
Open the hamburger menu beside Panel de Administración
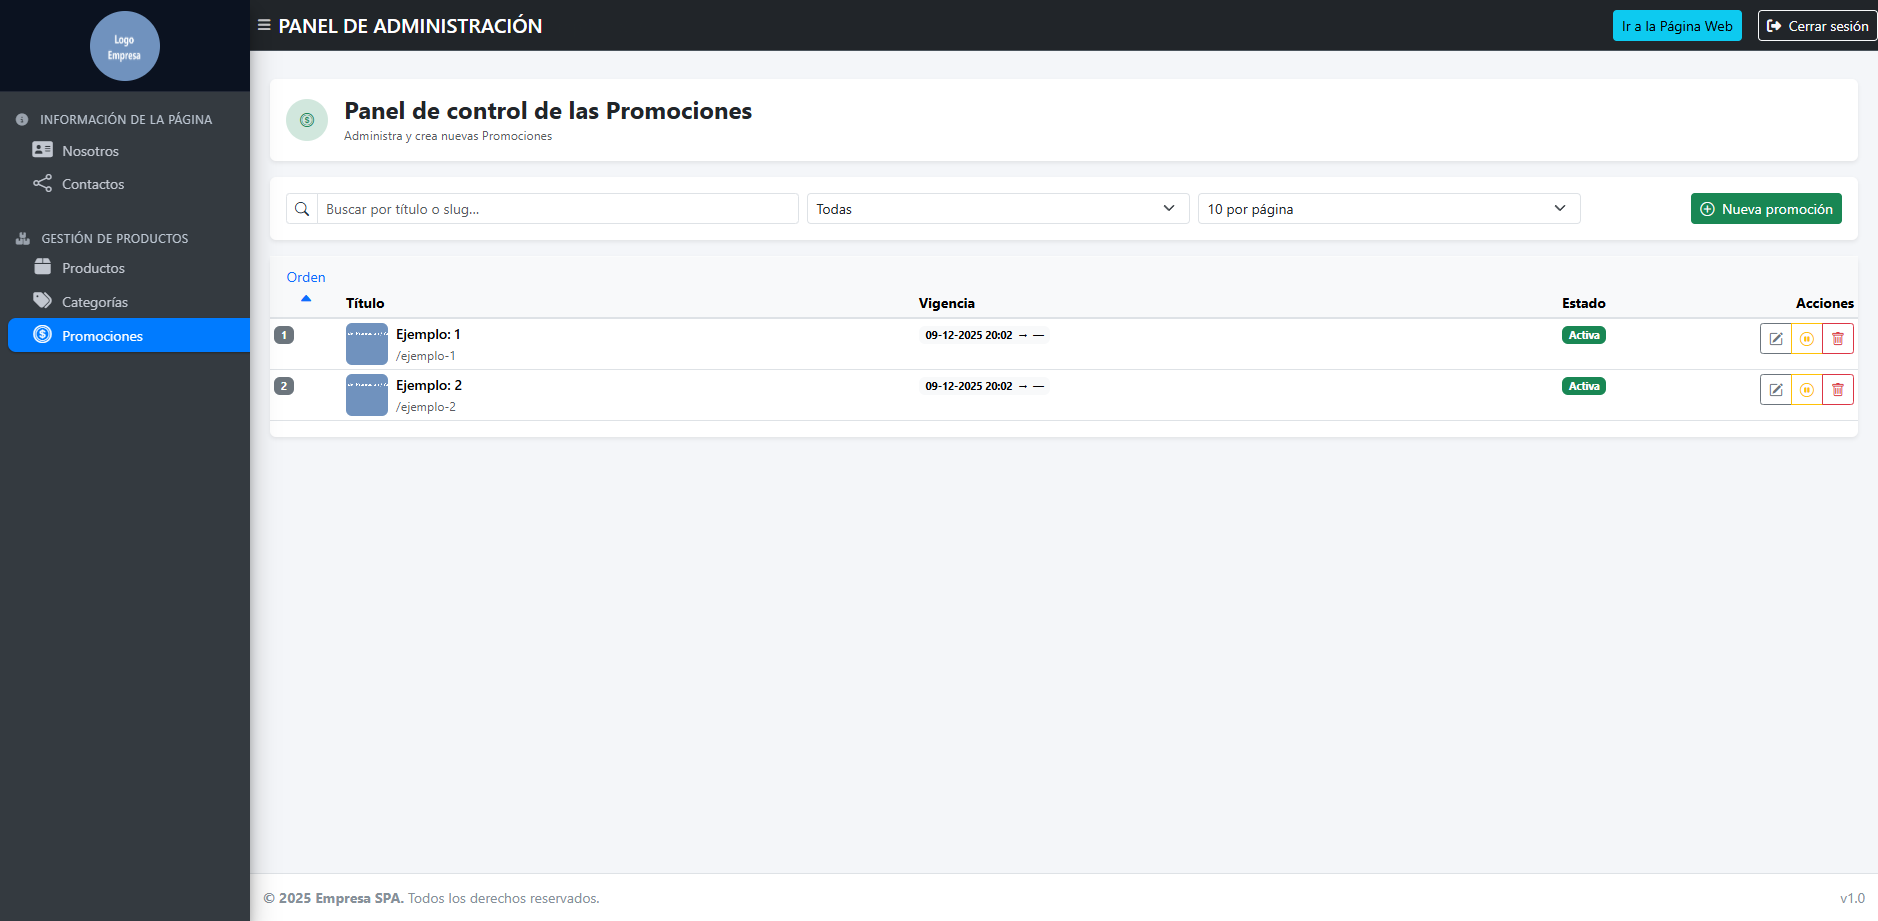(262, 25)
